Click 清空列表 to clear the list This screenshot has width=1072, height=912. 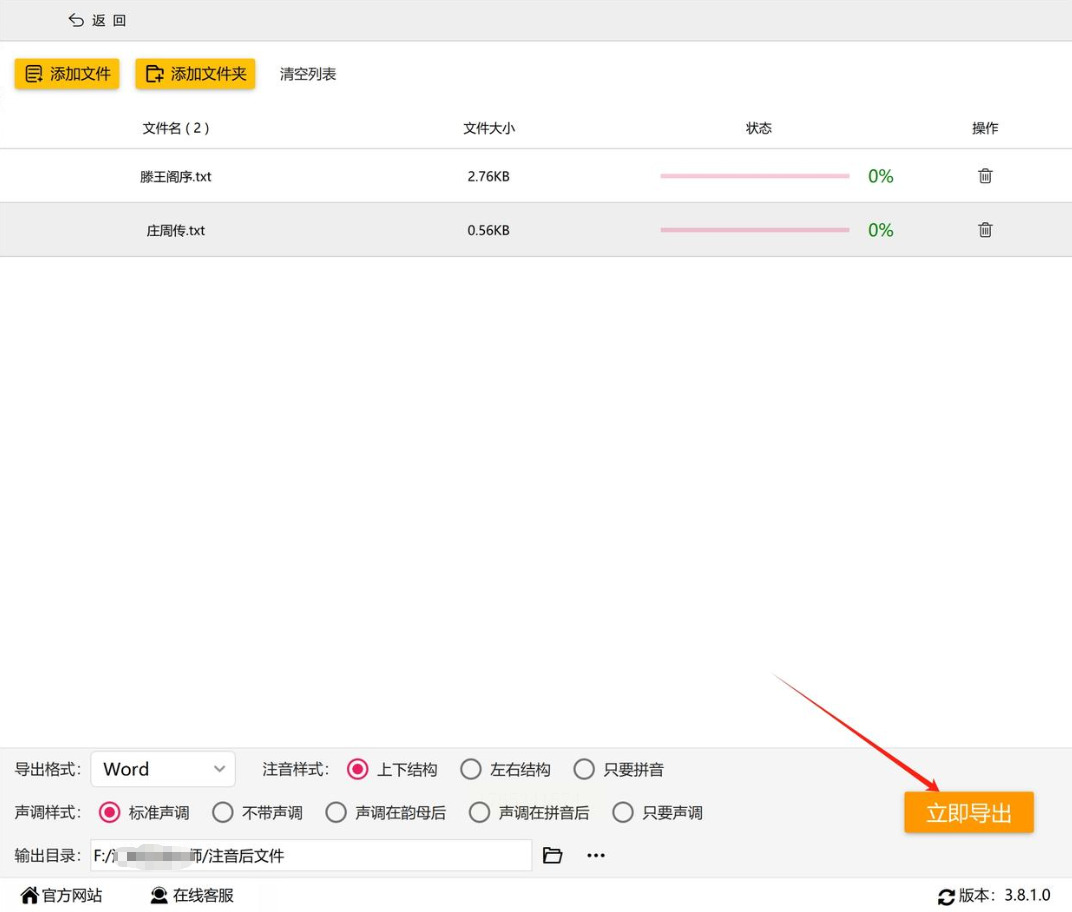click(x=308, y=74)
